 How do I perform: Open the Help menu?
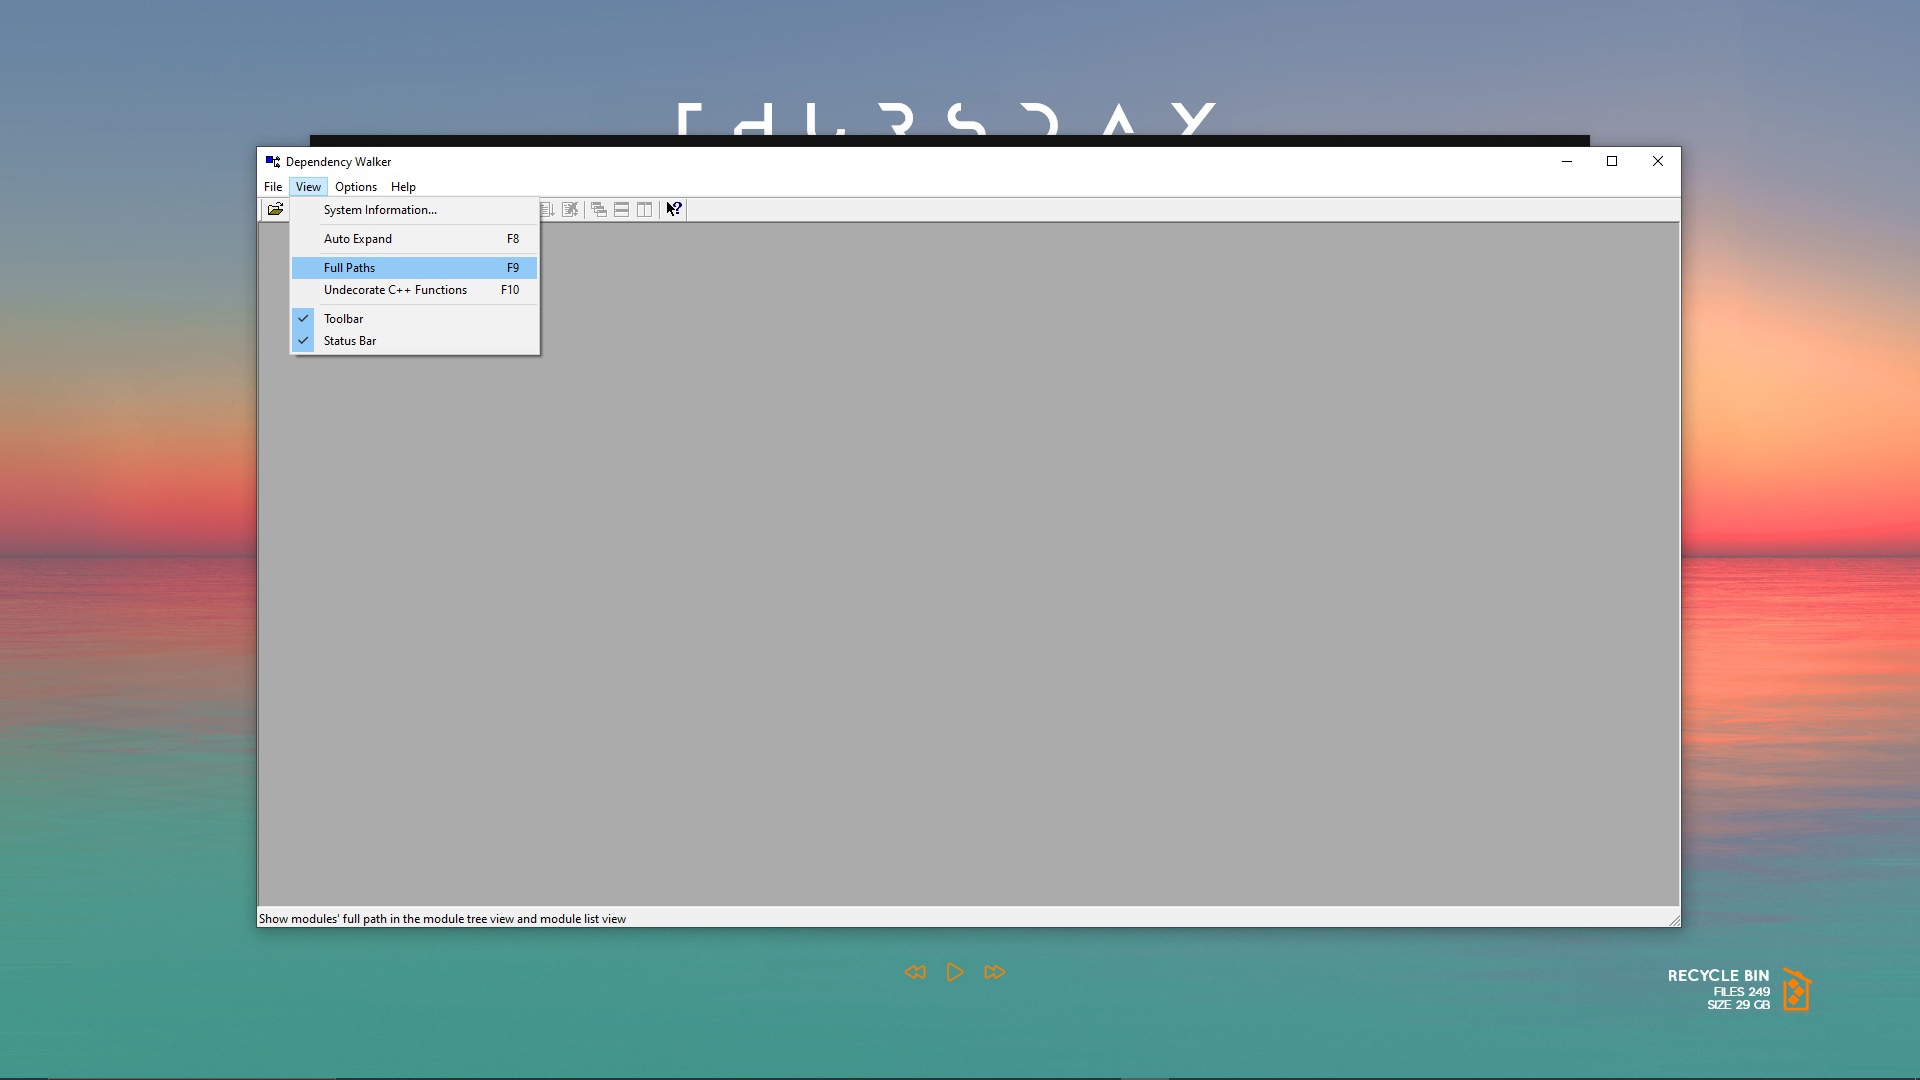403,187
